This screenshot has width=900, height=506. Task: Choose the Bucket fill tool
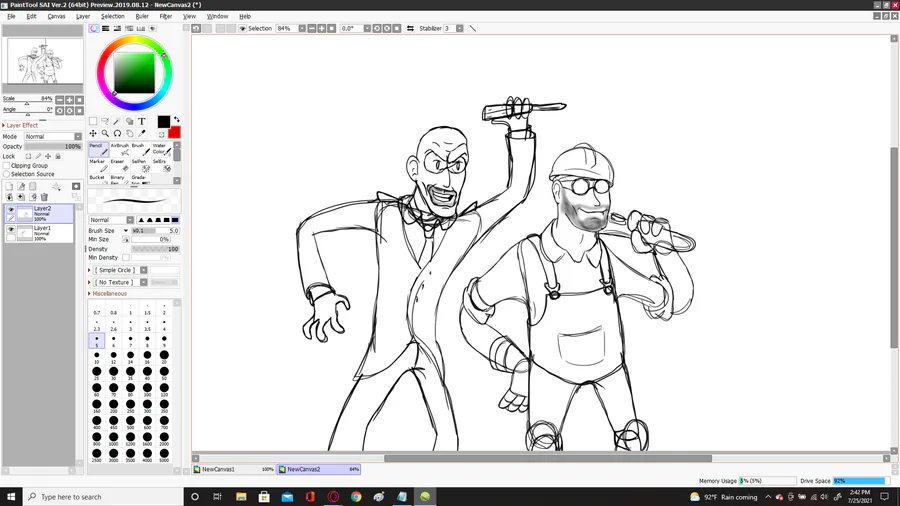(x=99, y=179)
